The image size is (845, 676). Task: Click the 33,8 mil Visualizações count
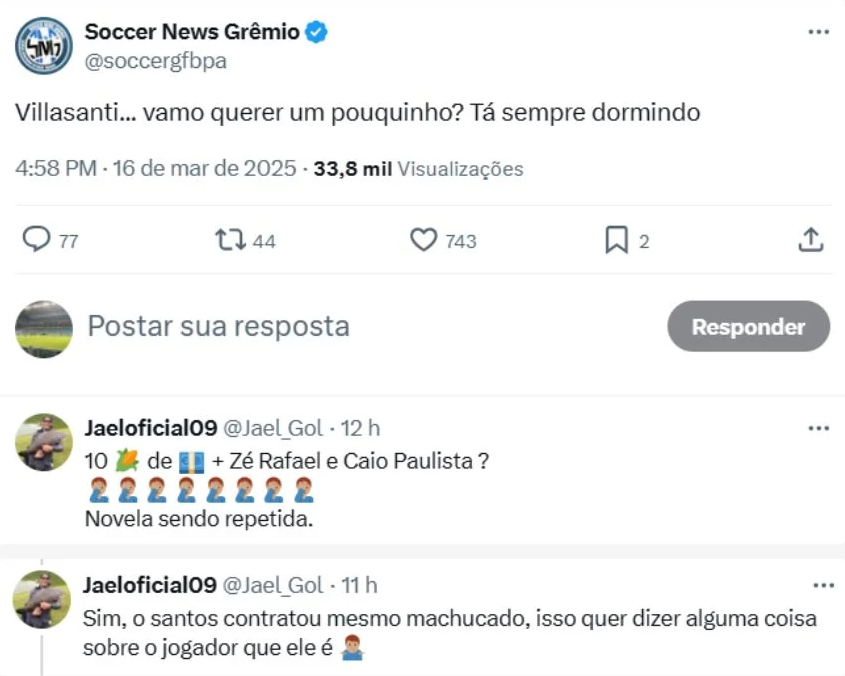pyautogui.click(x=418, y=169)
